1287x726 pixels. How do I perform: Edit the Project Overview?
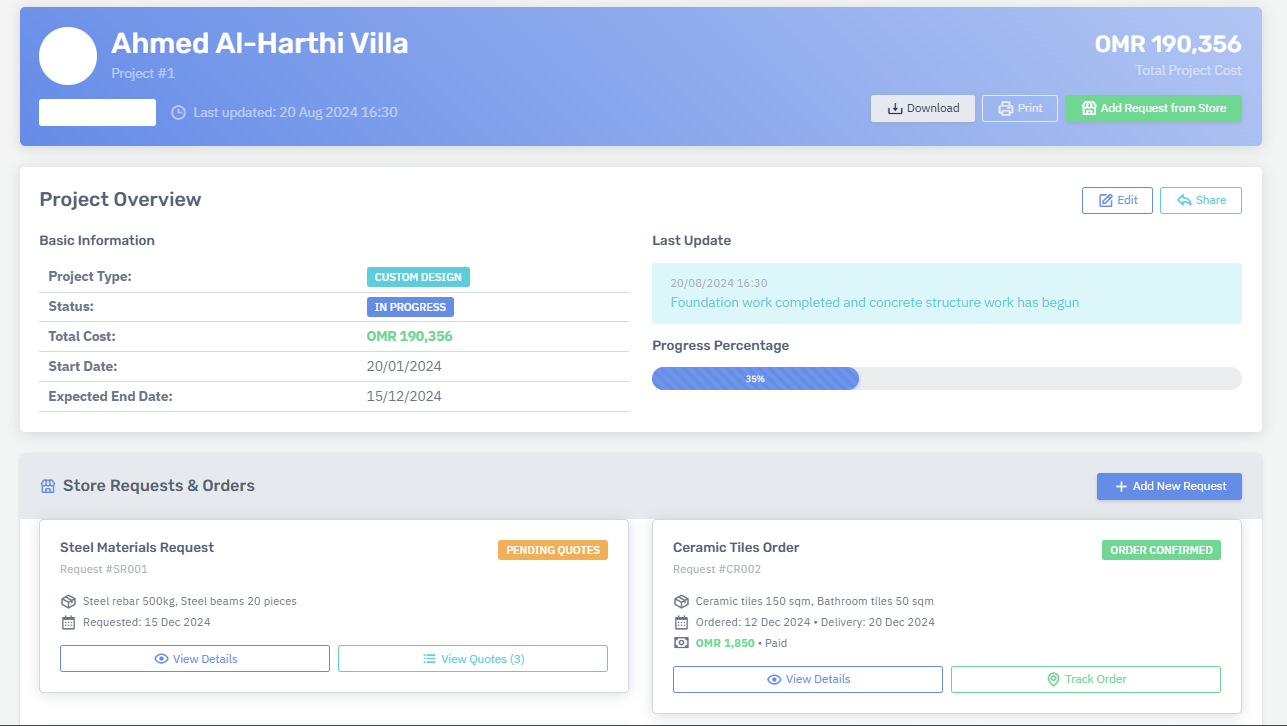tap(1117, 200)
